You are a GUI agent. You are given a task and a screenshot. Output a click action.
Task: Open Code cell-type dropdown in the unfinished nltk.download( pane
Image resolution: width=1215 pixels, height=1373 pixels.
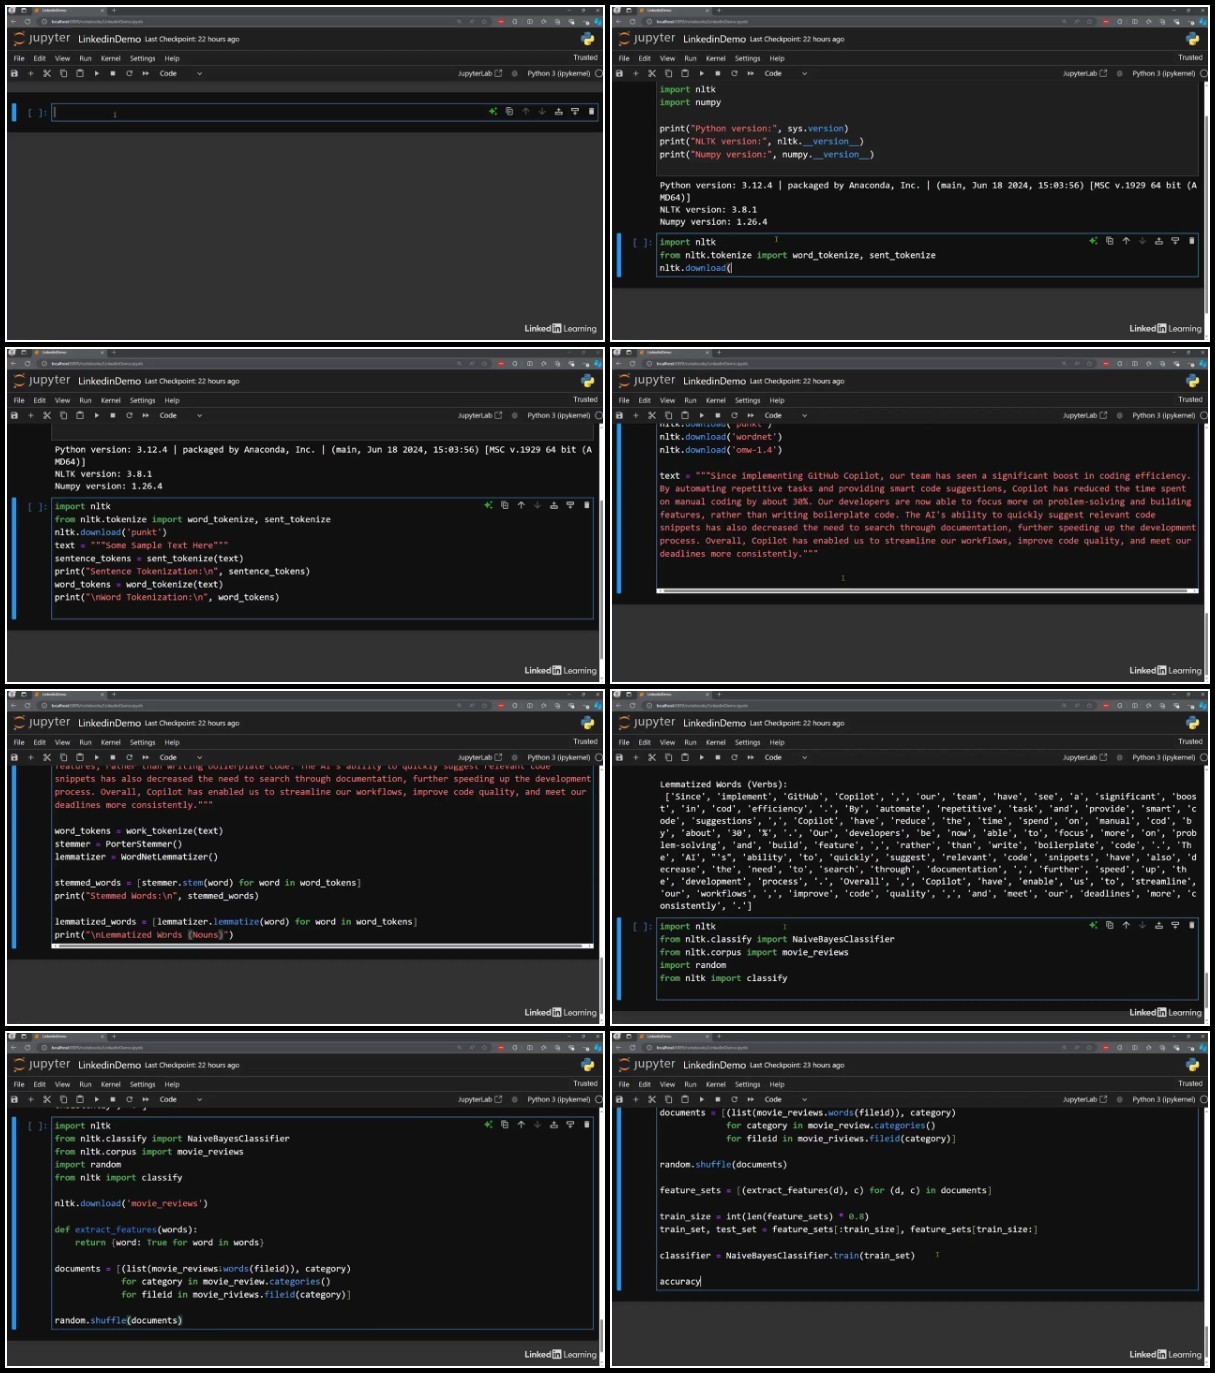(x=786, y=73)
